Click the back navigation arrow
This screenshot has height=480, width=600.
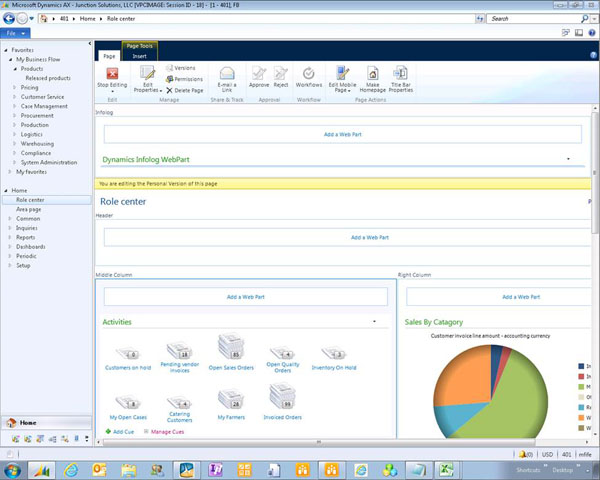tap(9, 18)
